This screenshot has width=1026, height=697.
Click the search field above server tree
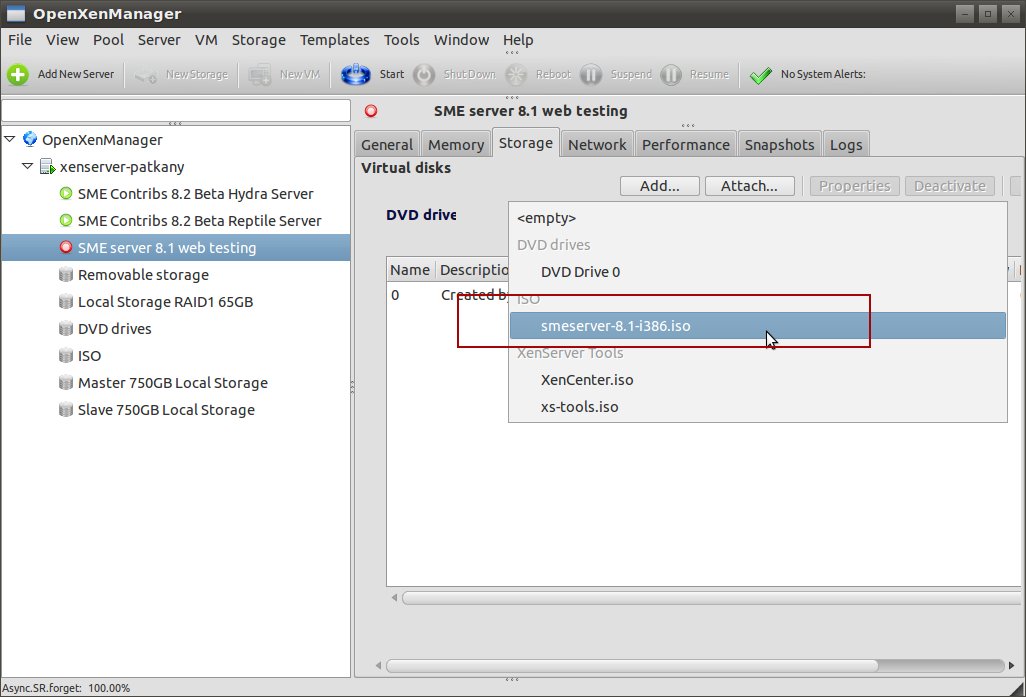tap(175, 111)
